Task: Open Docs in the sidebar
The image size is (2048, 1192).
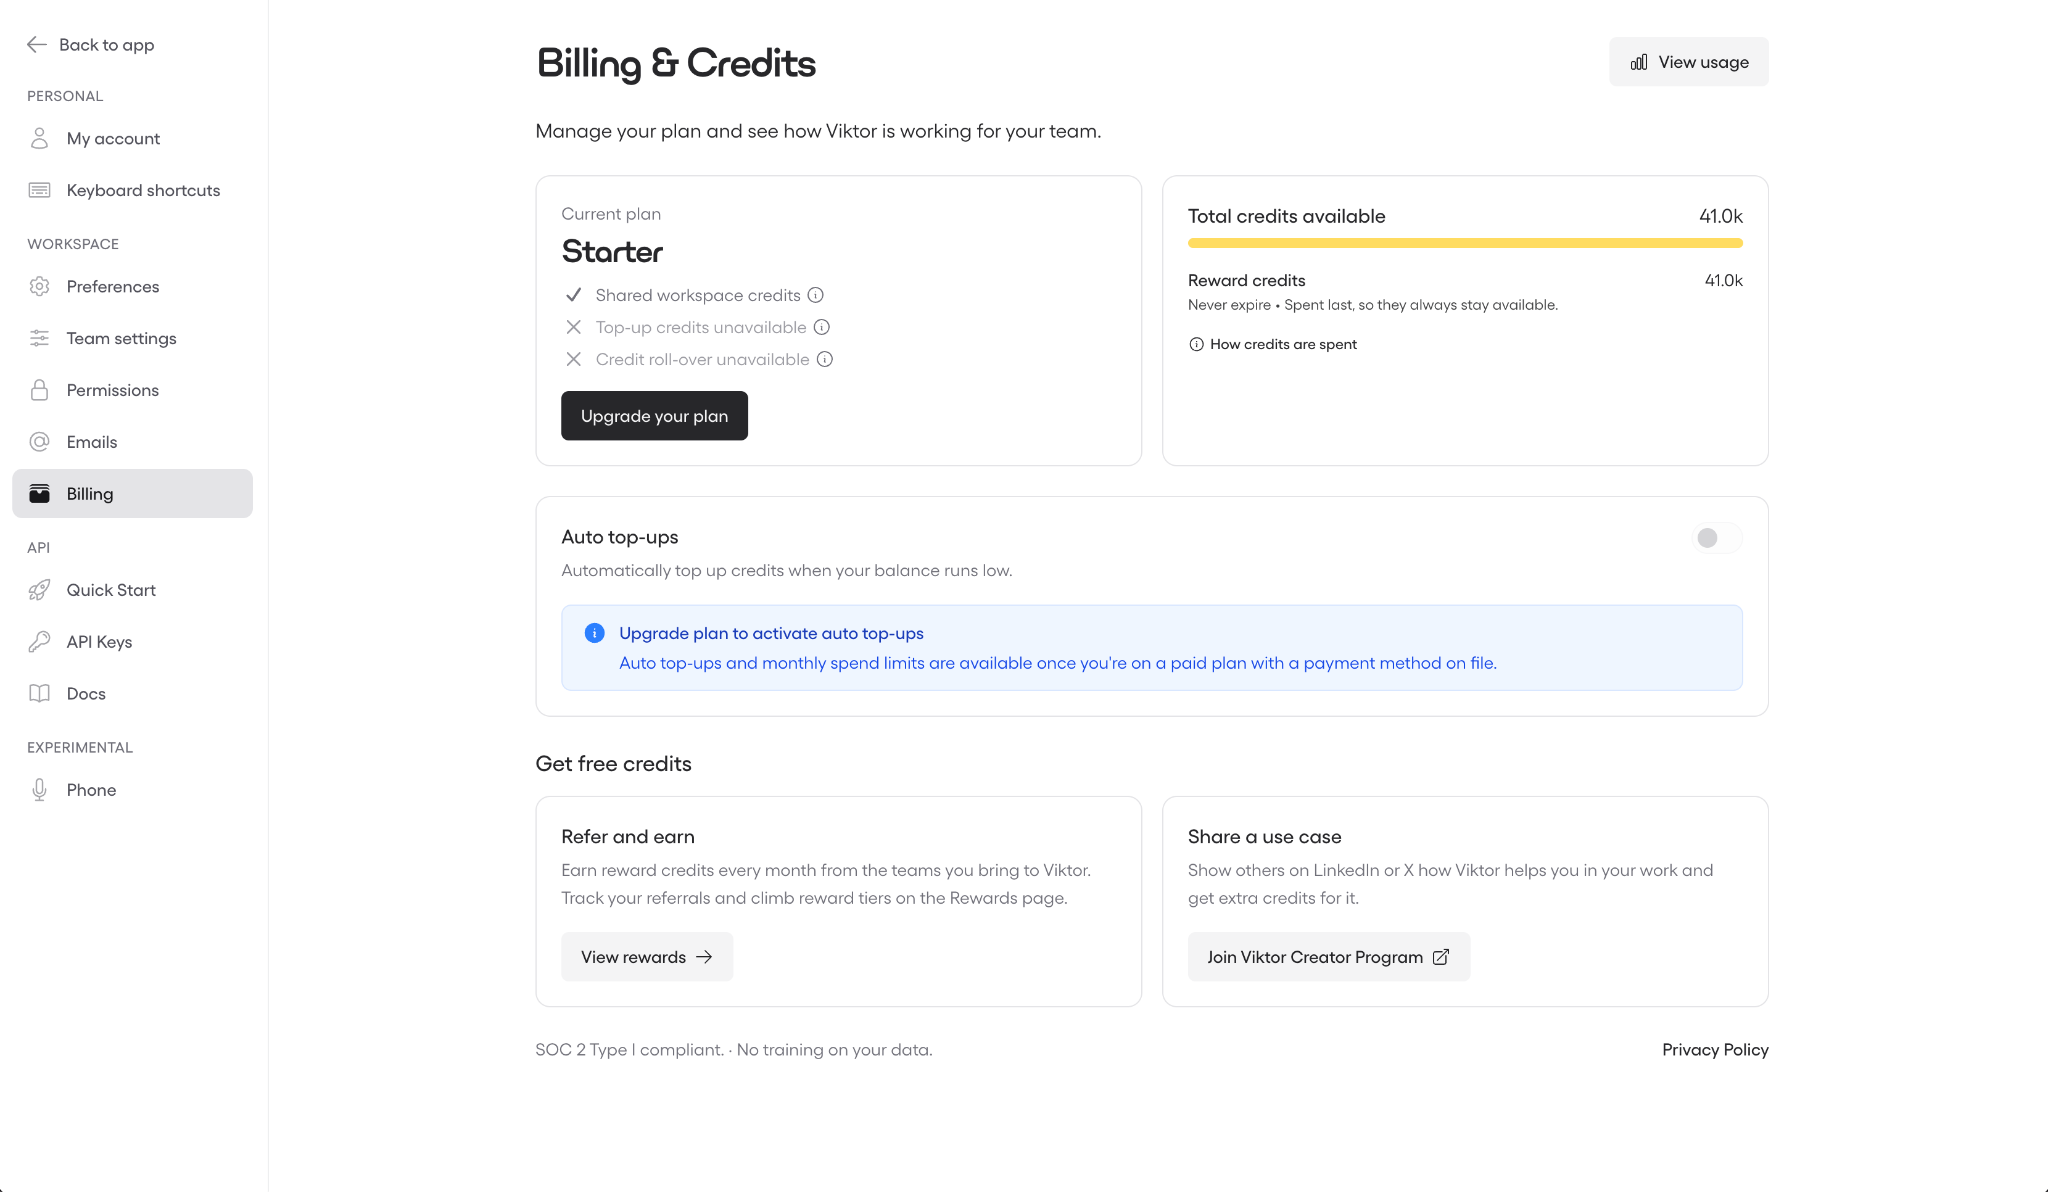Action: (132, 694)
